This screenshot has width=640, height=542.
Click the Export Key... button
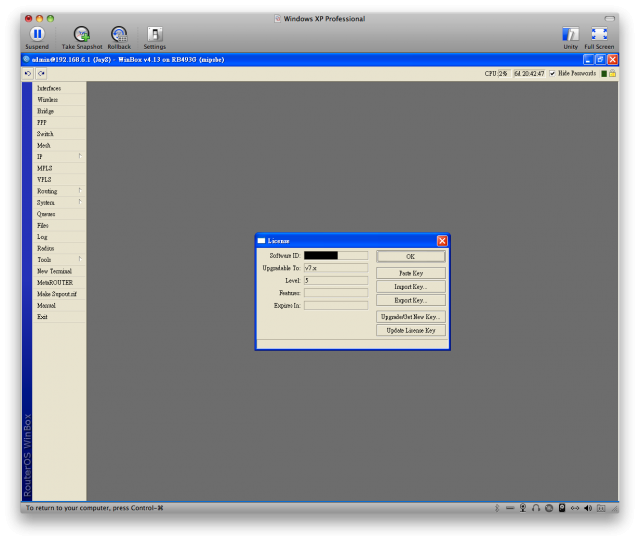point(411,300)
